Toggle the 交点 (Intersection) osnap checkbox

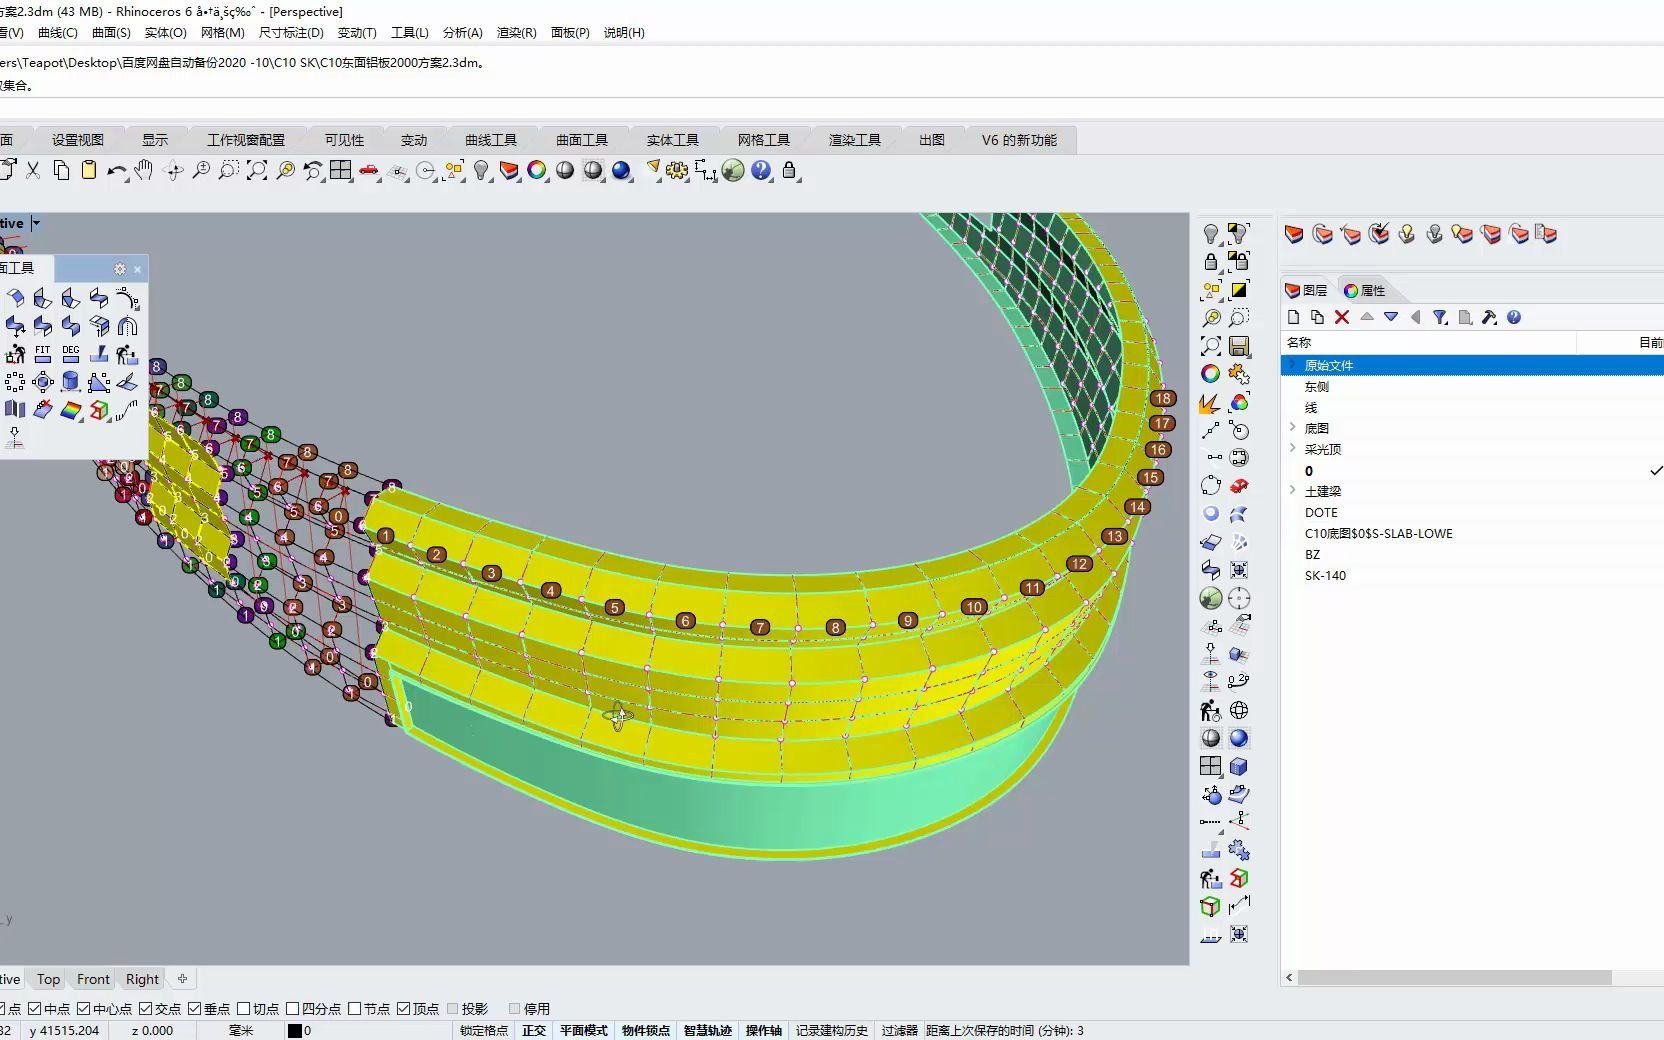coord(146,1009)
